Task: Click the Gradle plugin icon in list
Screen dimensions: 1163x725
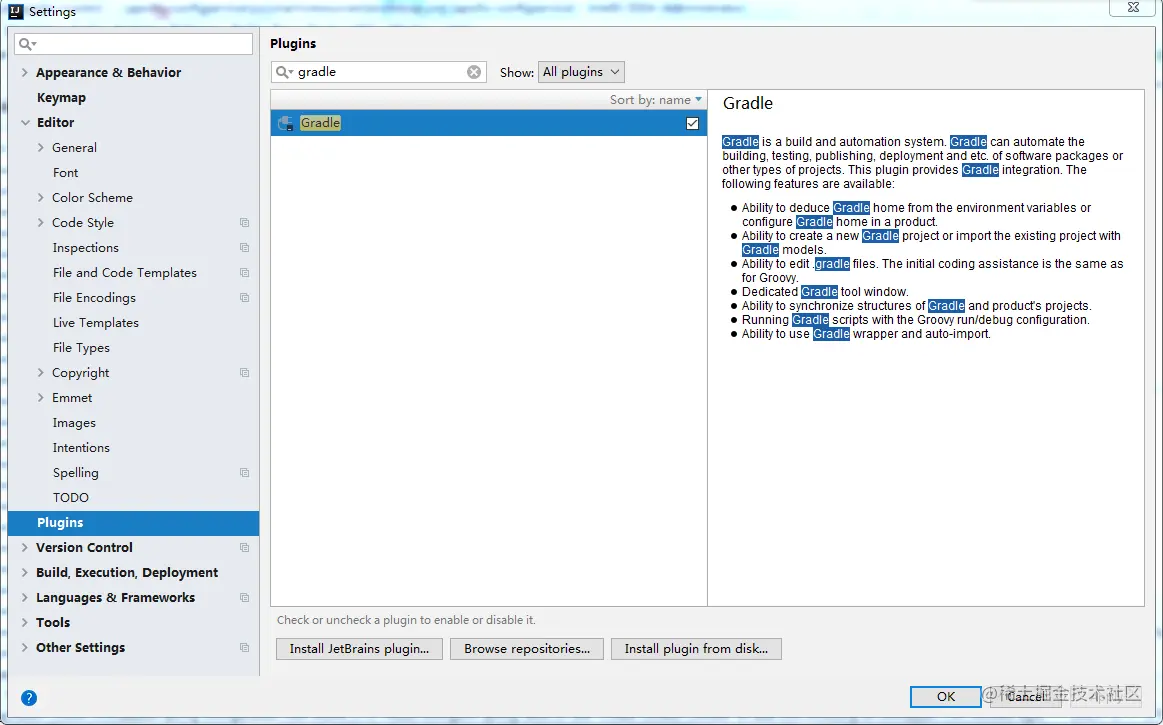Action: click(286, 123)
